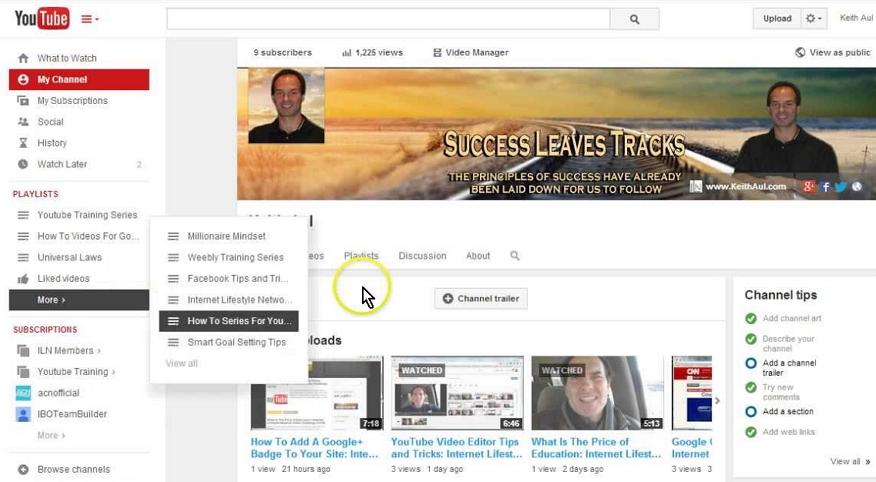
Task: Switch to the Discussion tab
Action: [x=422, y=256]
